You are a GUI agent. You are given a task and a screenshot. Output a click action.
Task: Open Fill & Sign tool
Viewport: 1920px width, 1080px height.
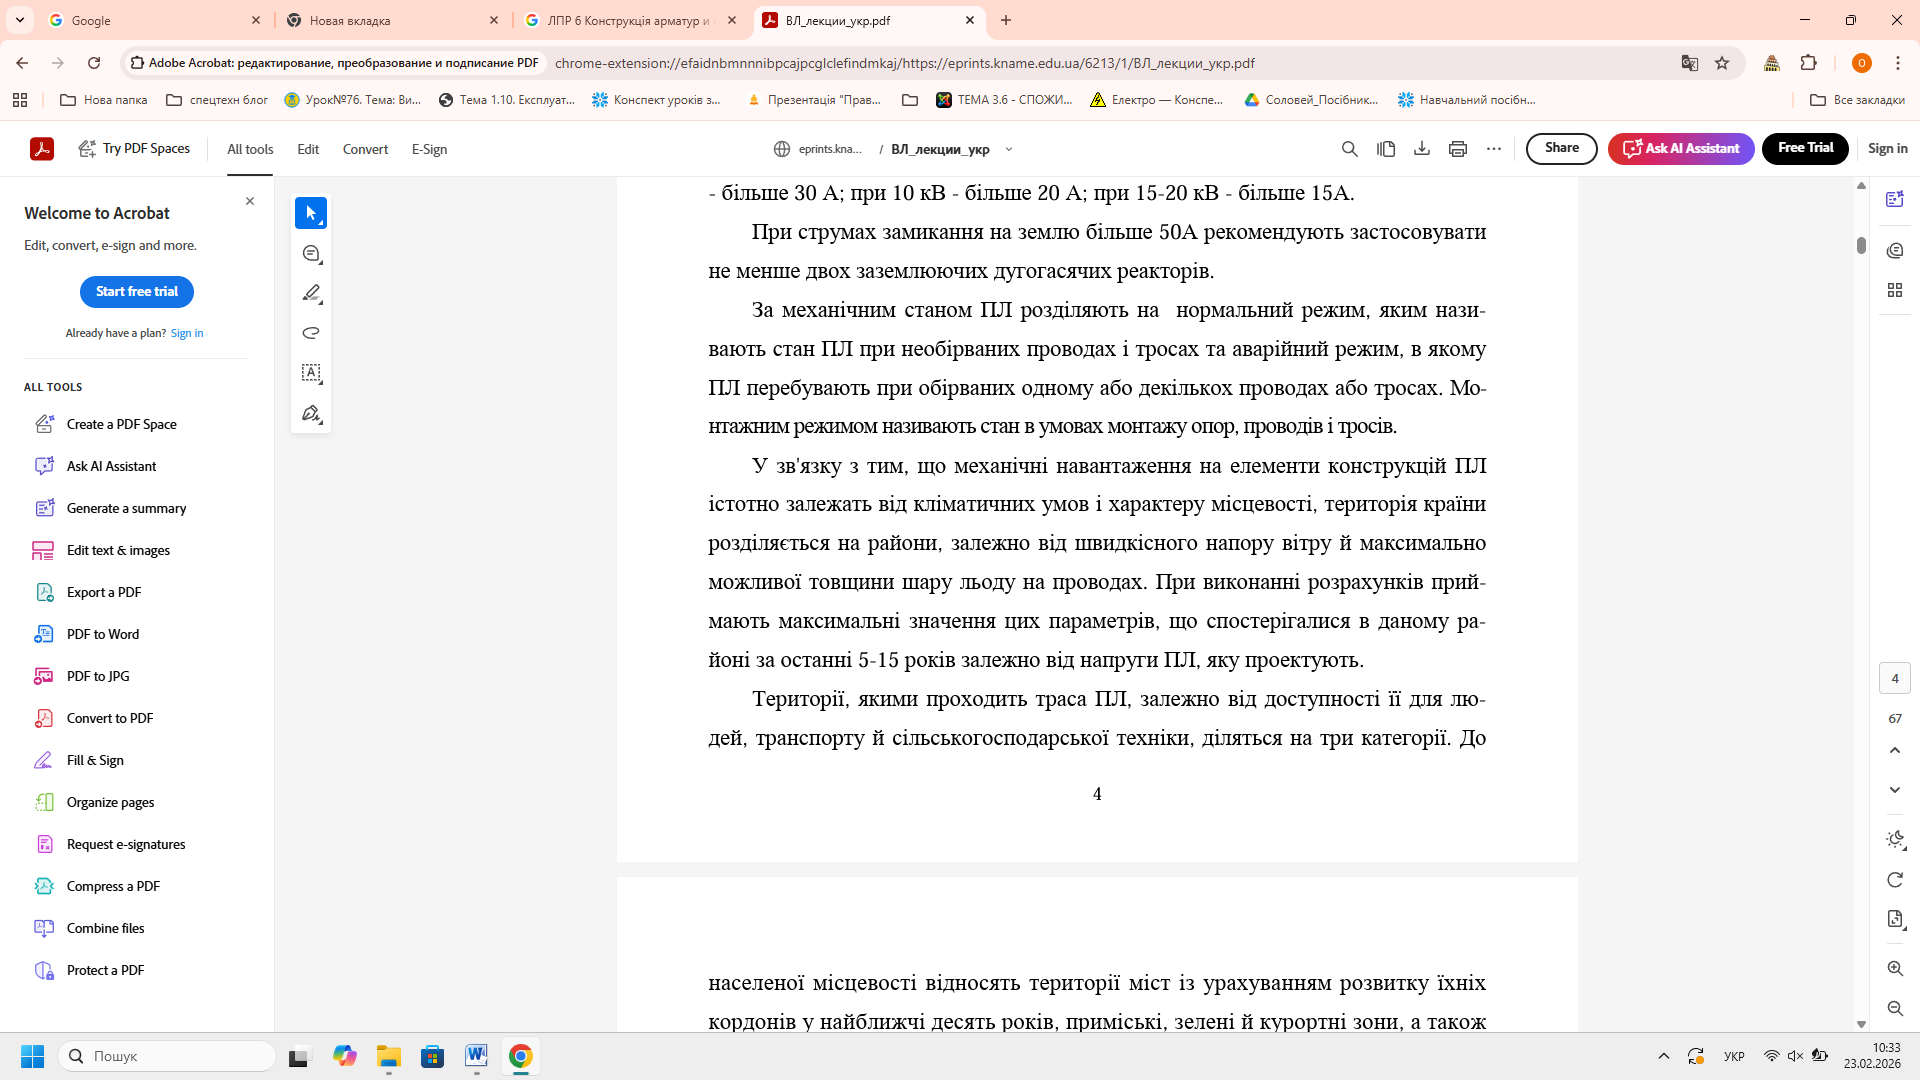(x=95, y=760)
